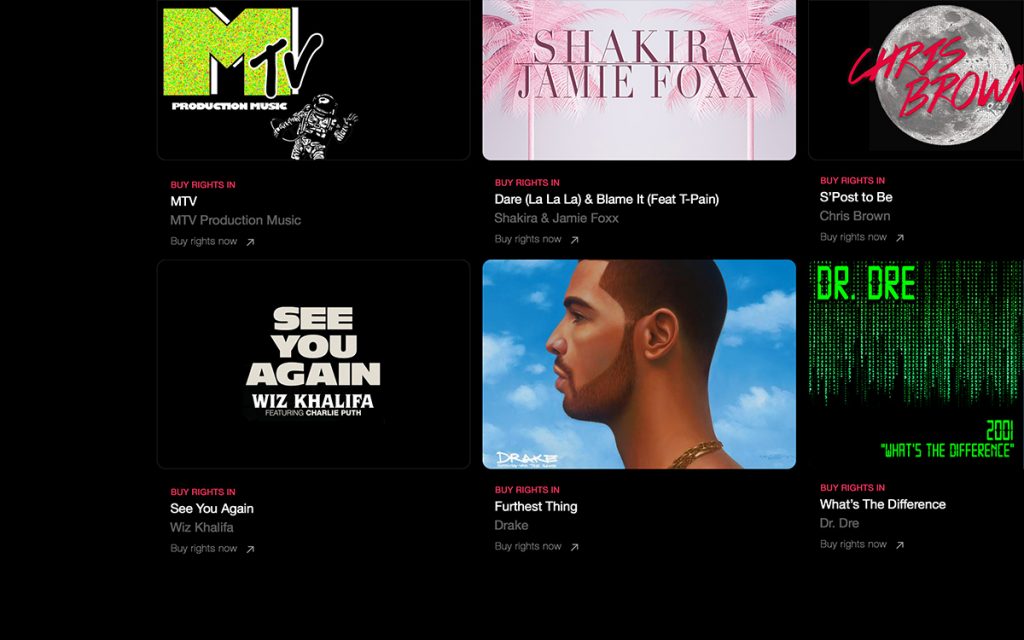
Task: Click What's The Difference title
Action: [883, 504]
